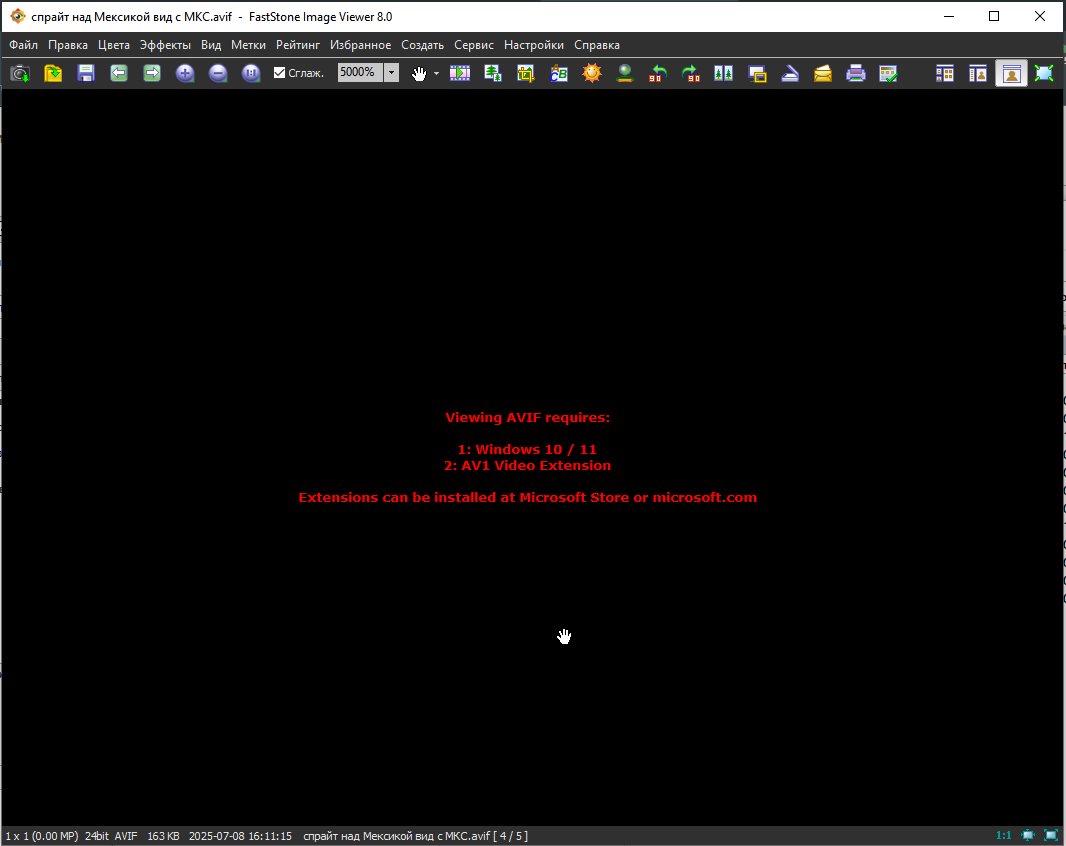Viewport: 1066px width, 846px height.
Task: Open the Цвета menu
Action: (x=114, y=45)
